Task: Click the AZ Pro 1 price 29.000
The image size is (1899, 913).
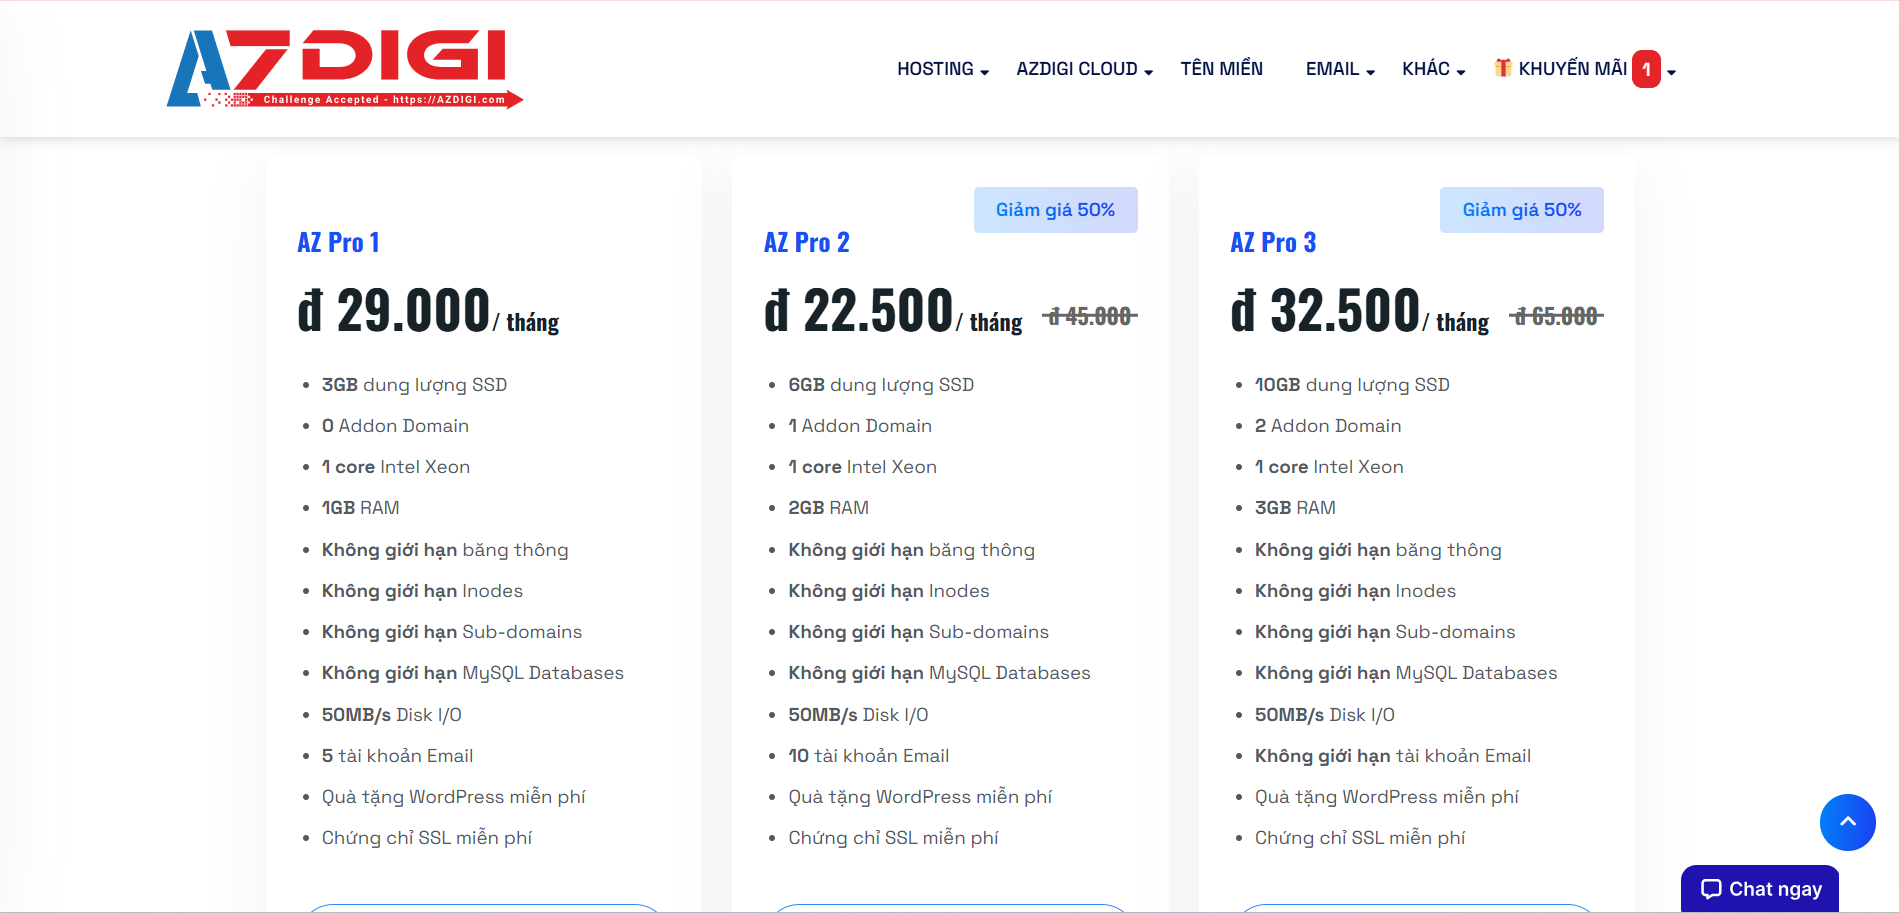Action: pos(412,311)
